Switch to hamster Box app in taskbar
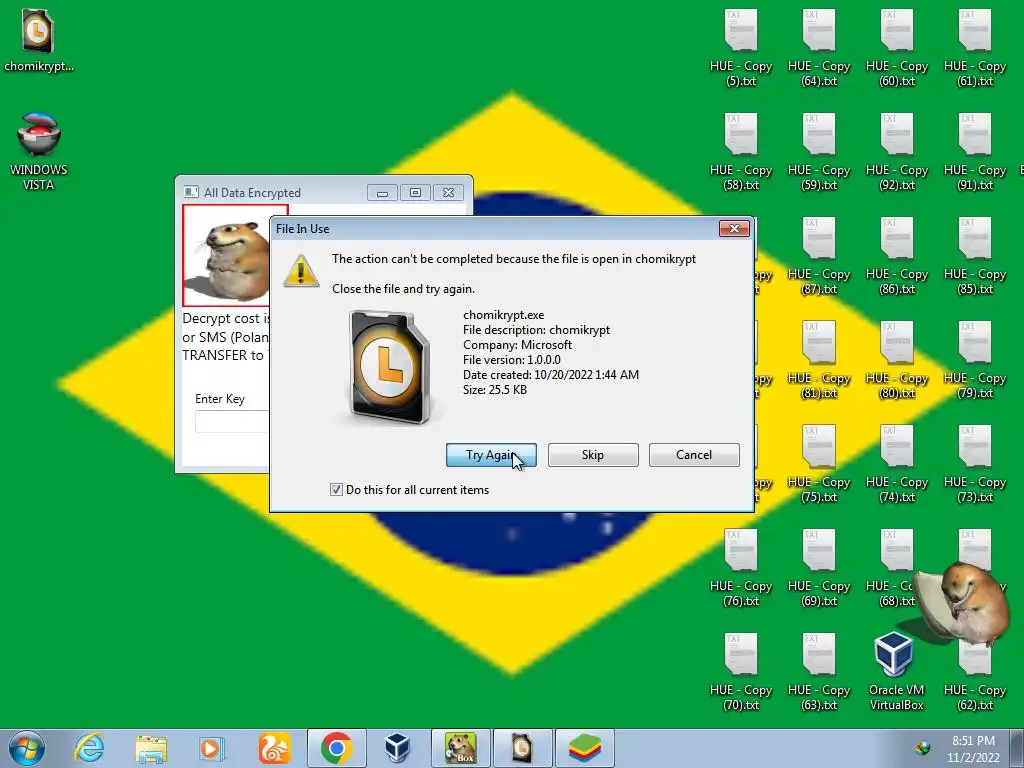This screenshot has height=768, width=1024. (461, 748)
